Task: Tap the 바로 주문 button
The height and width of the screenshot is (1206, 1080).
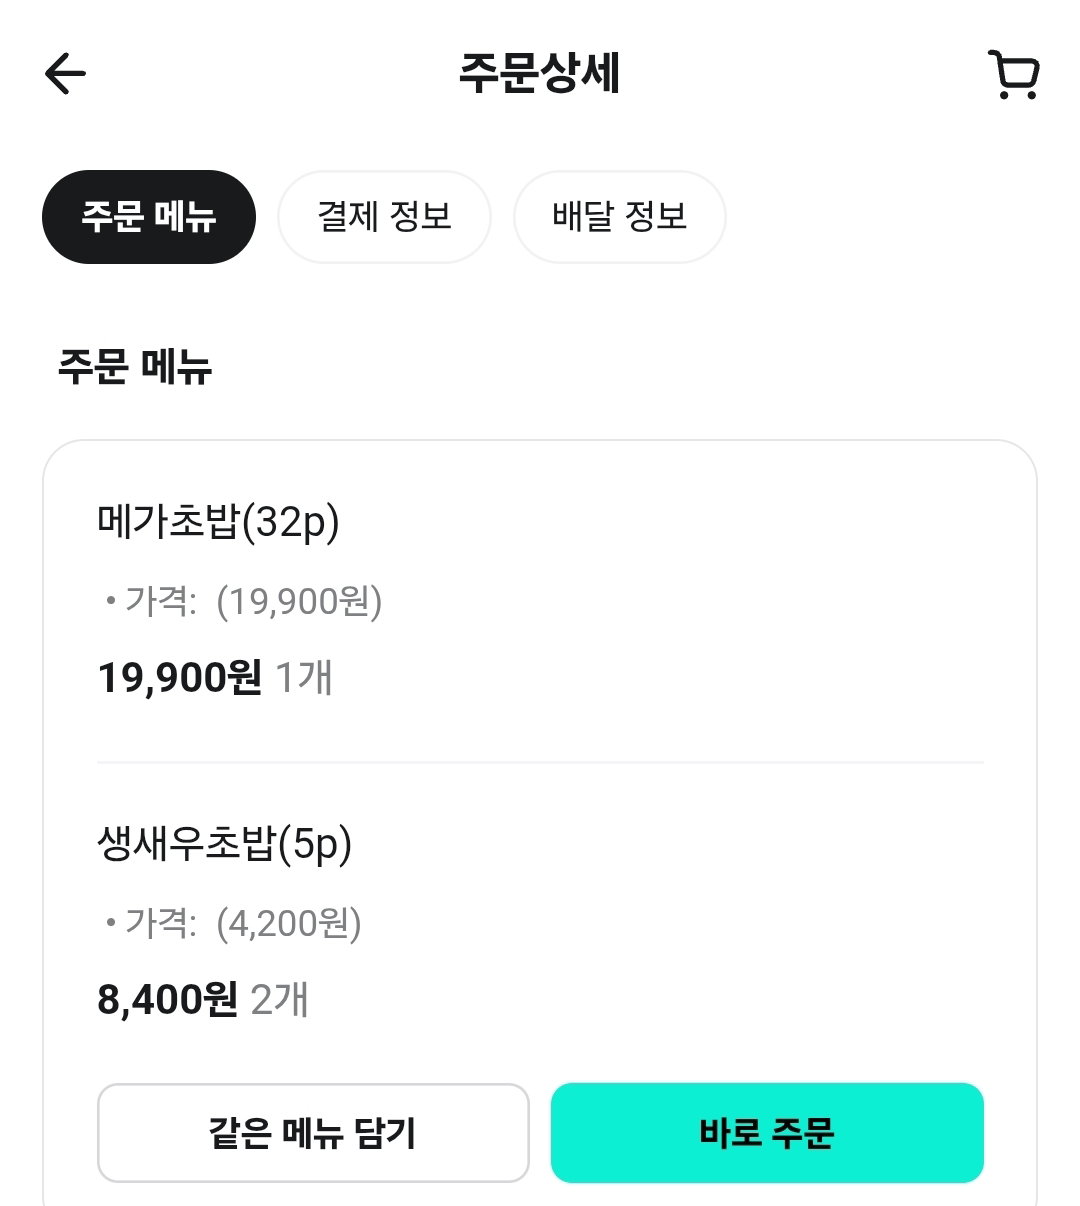Action: click(x=767, y=1133)
